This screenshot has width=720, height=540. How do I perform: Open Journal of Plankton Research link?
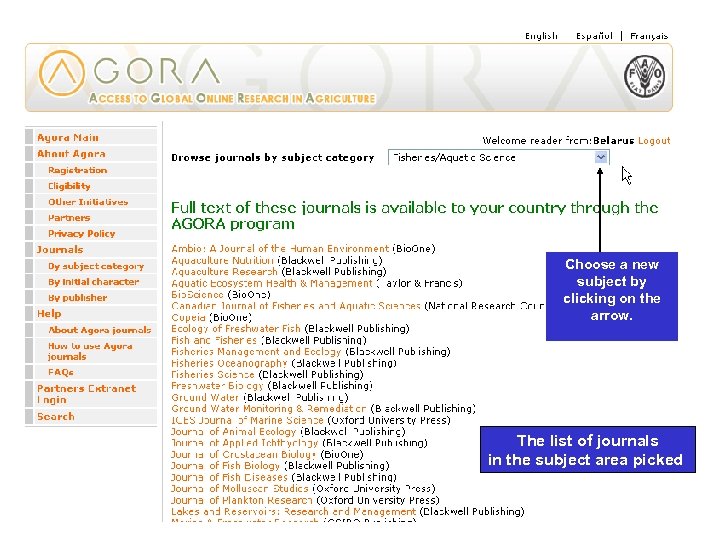[242, 500]
